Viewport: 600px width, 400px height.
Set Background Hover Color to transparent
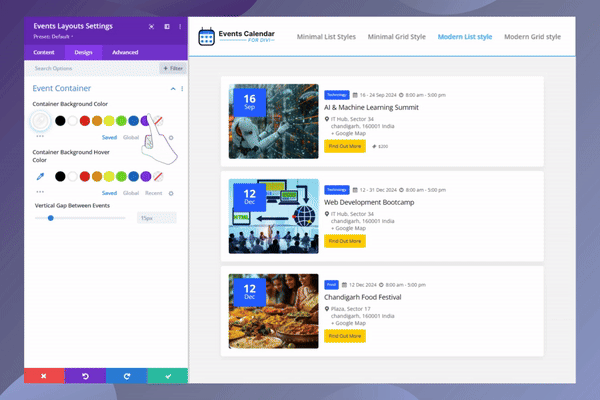(158, 176)
